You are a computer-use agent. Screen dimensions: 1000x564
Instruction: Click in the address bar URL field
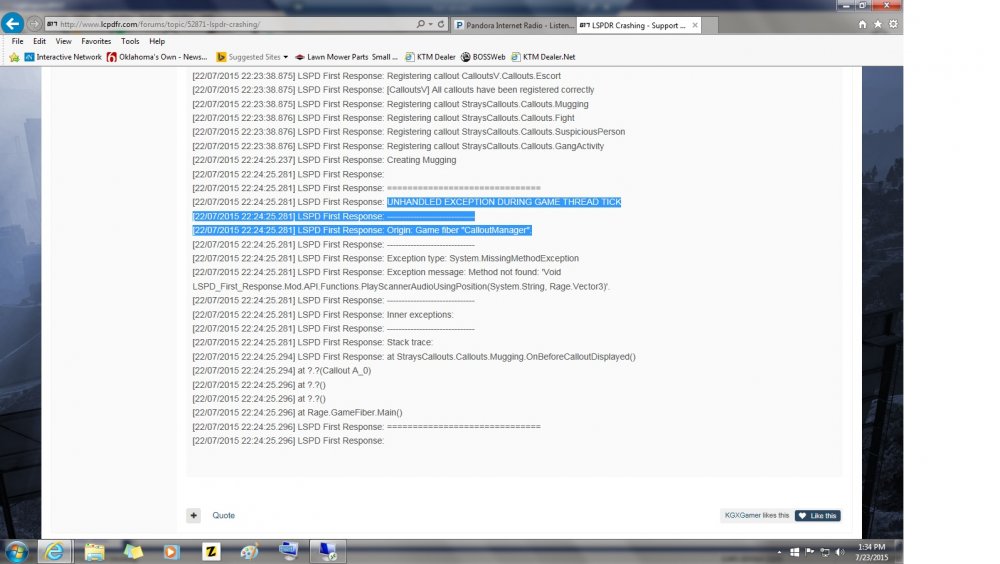tap(230, 24)
